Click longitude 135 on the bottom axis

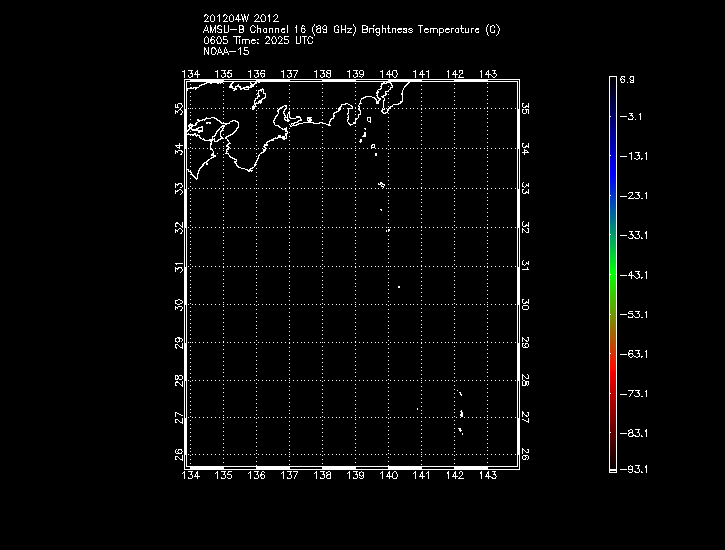[224, 476]
